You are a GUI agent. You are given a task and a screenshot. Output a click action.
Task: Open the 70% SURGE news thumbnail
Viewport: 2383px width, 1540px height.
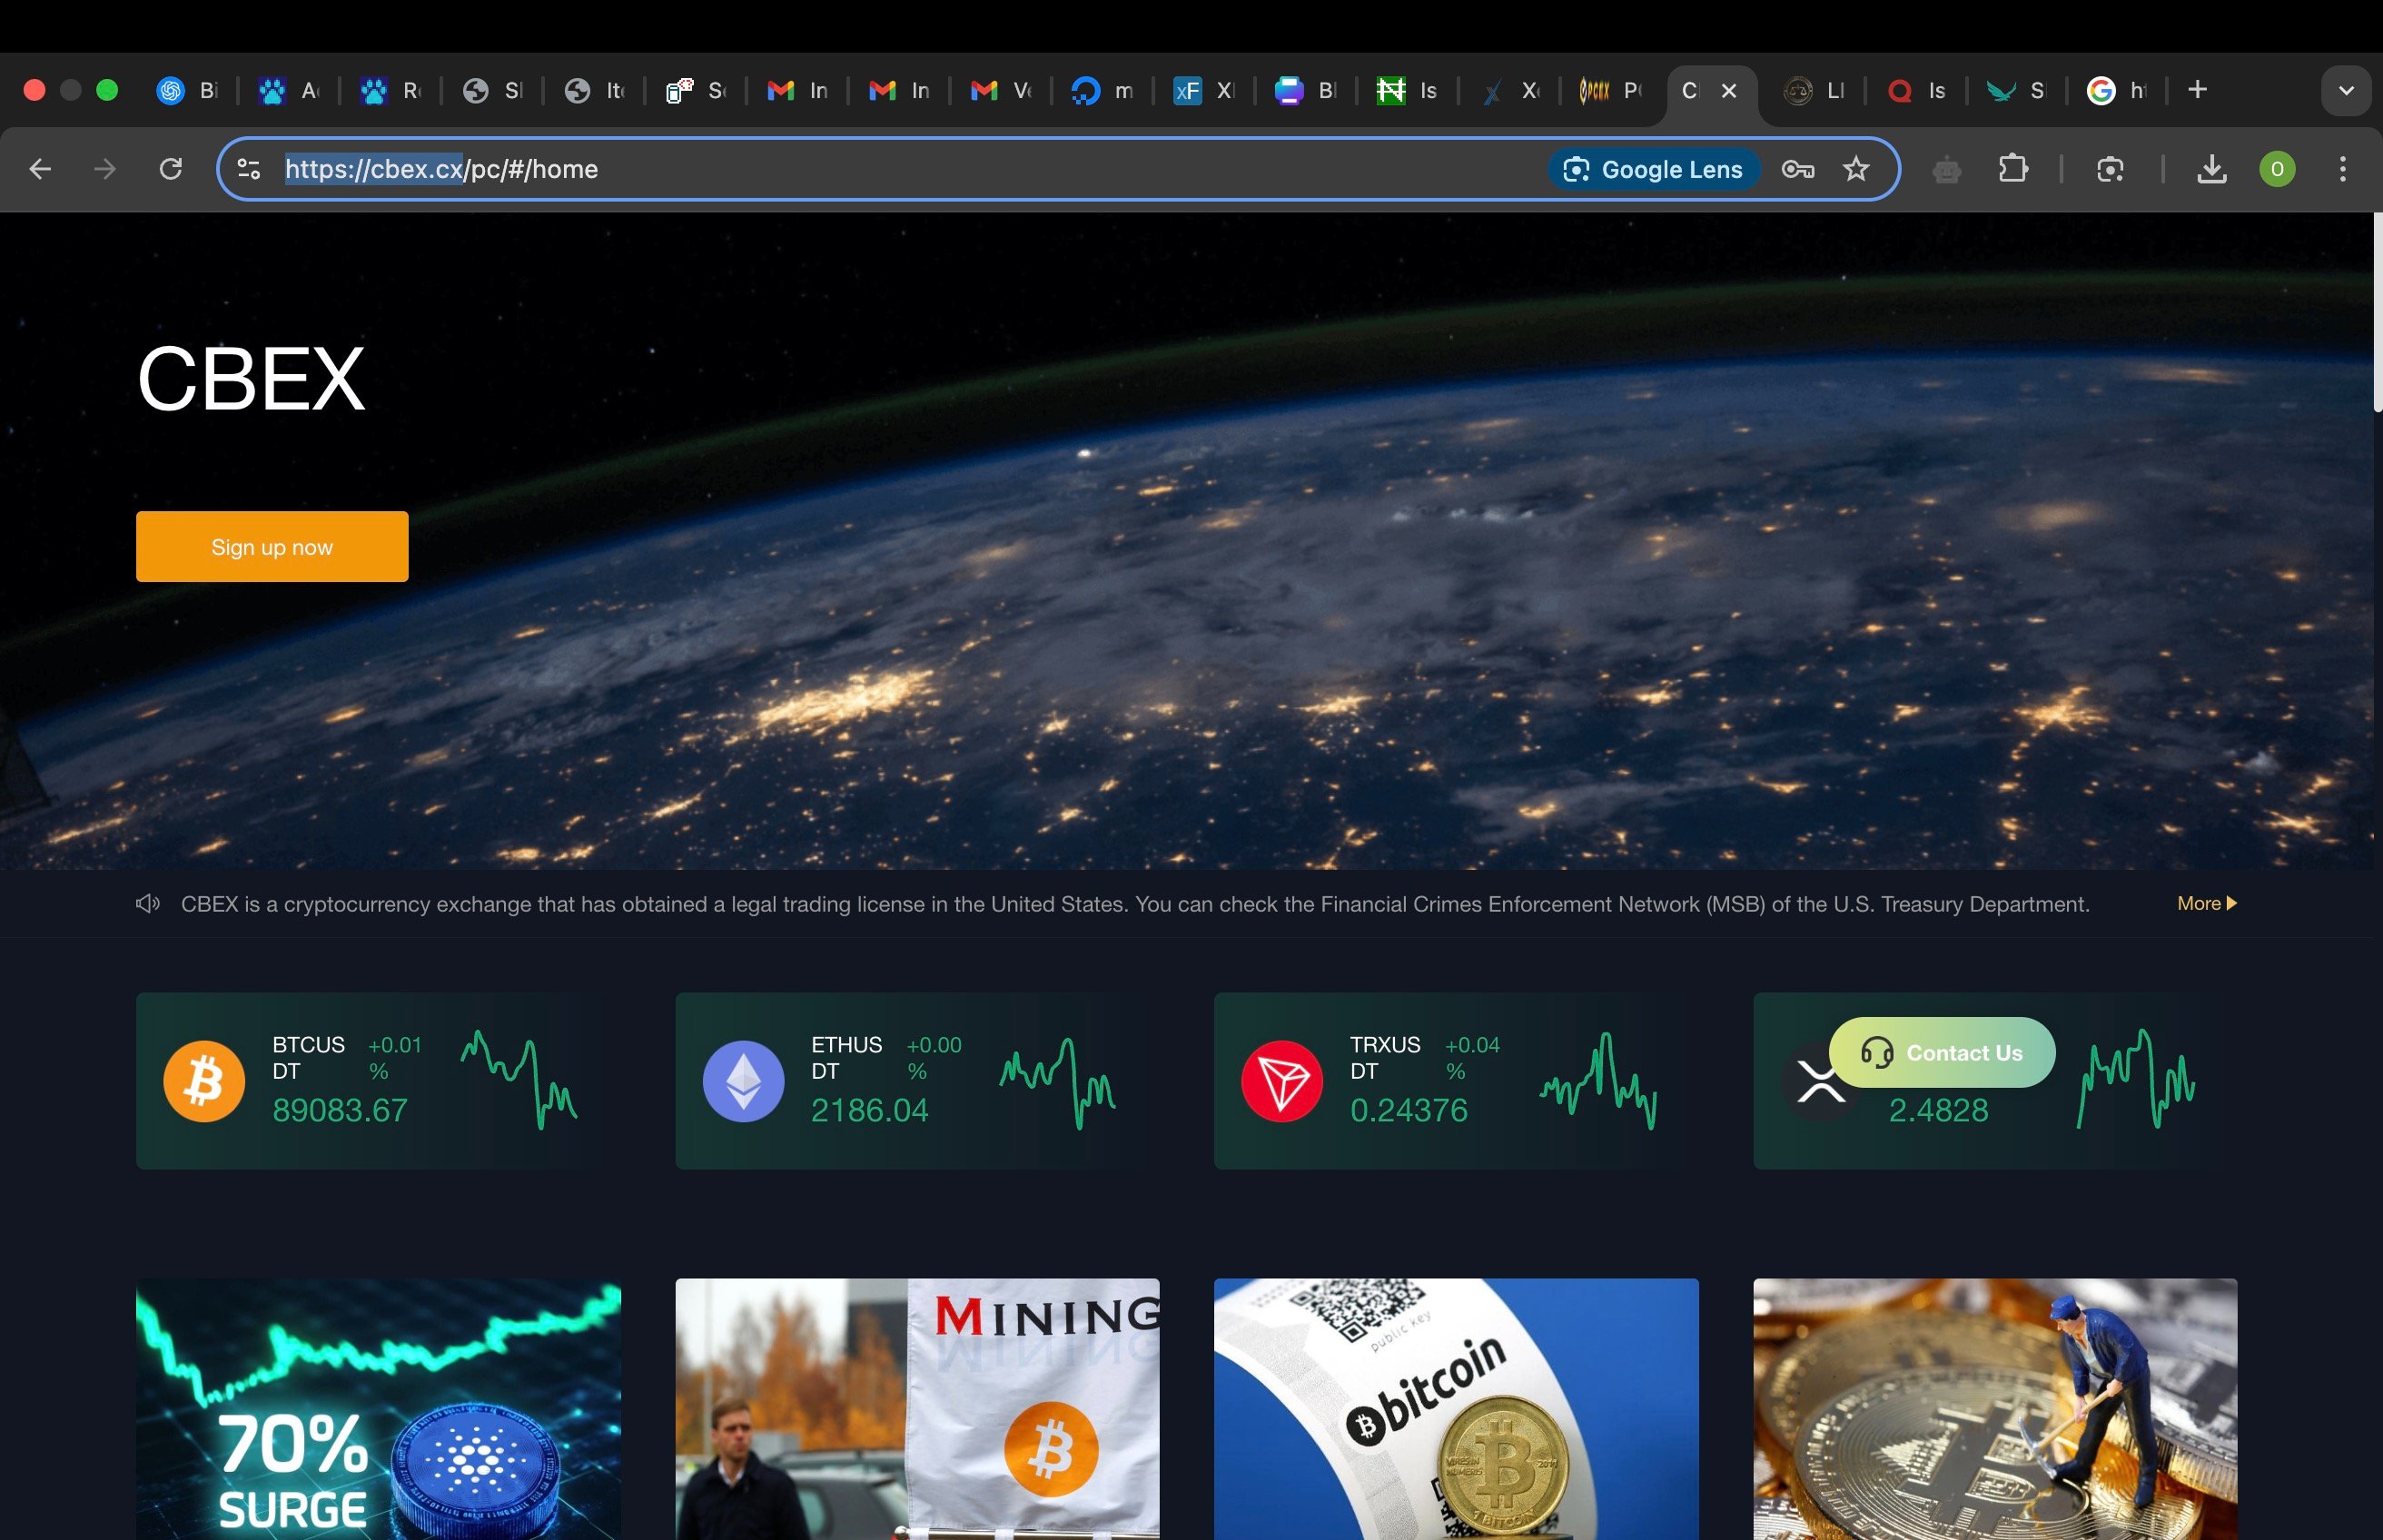tap(378, 1408)
